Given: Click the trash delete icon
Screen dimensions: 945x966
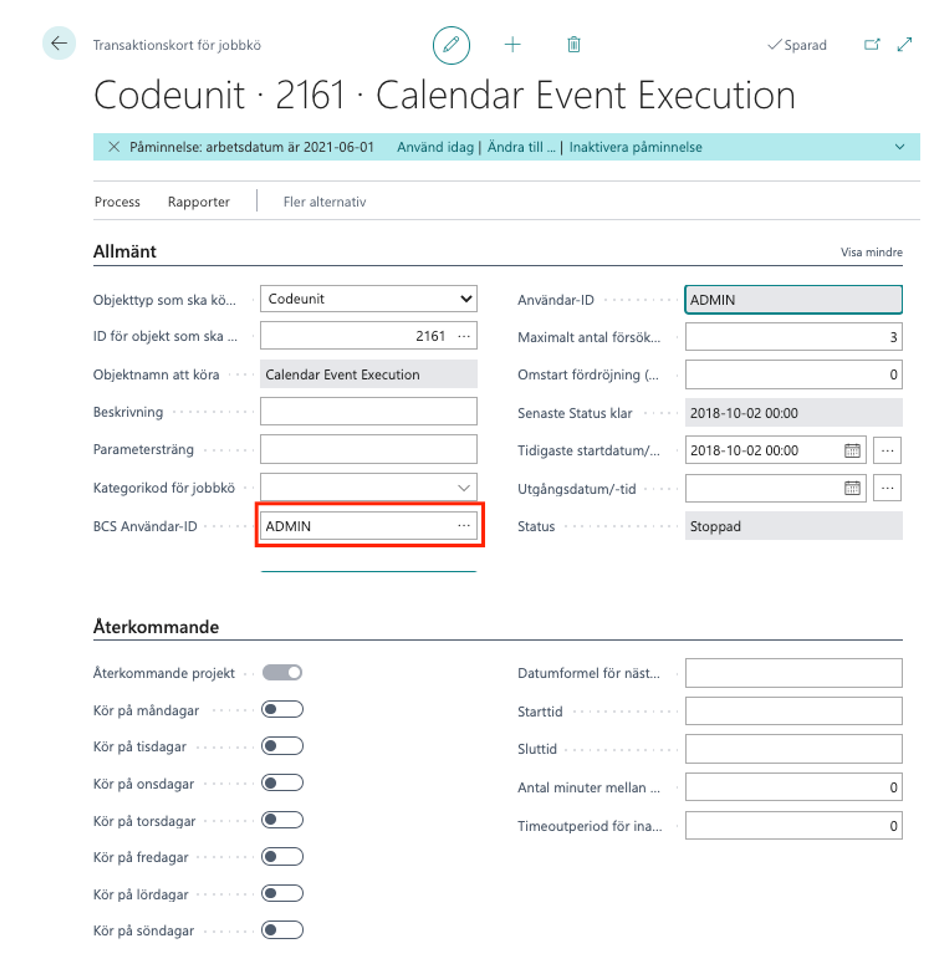Looking at the screenshot, I should [574, 45].
